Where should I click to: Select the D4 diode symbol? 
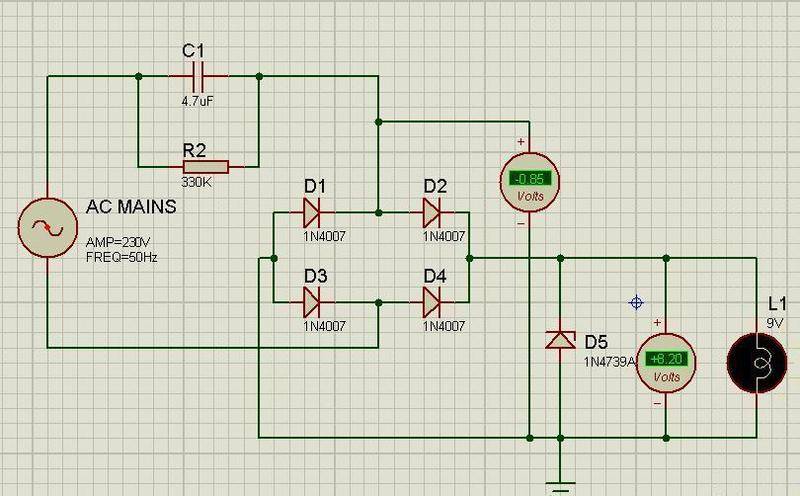coord(432,300)
